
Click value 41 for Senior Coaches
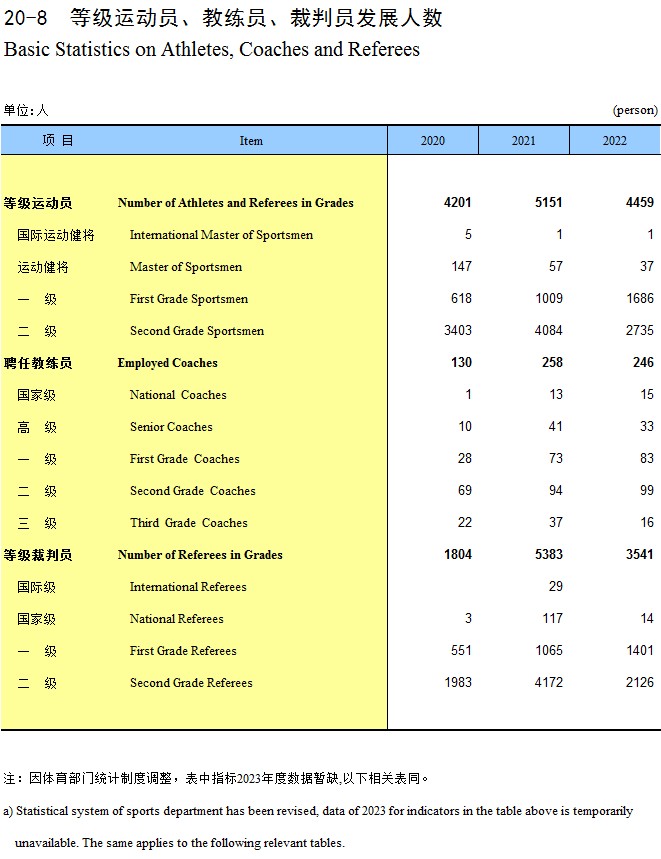556,426
